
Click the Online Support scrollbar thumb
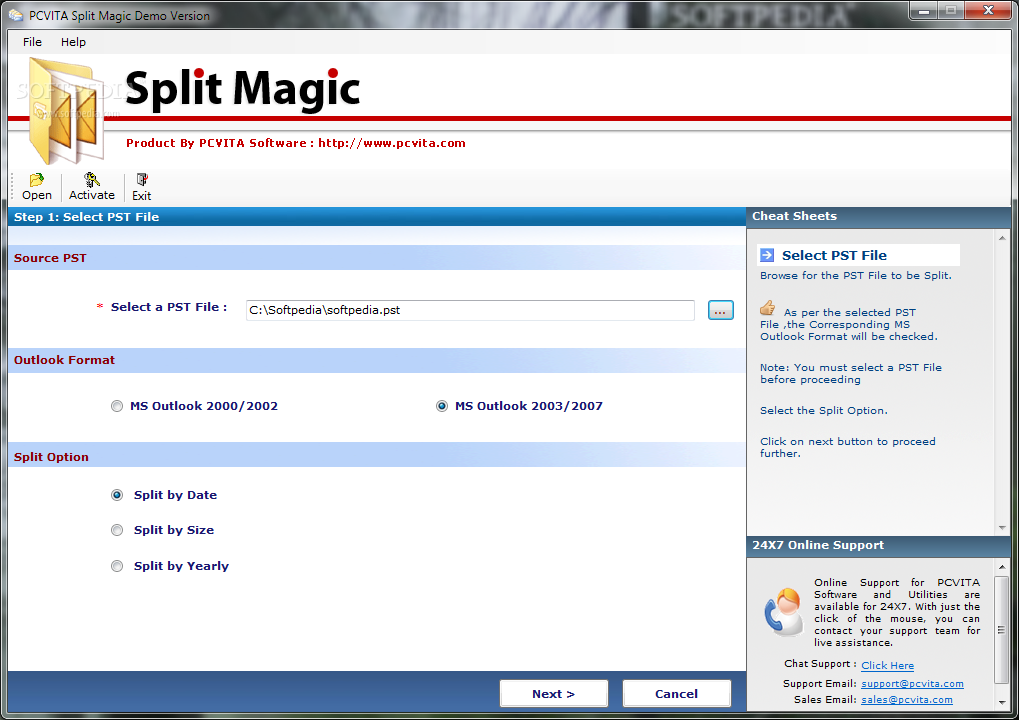[1001, 630]
